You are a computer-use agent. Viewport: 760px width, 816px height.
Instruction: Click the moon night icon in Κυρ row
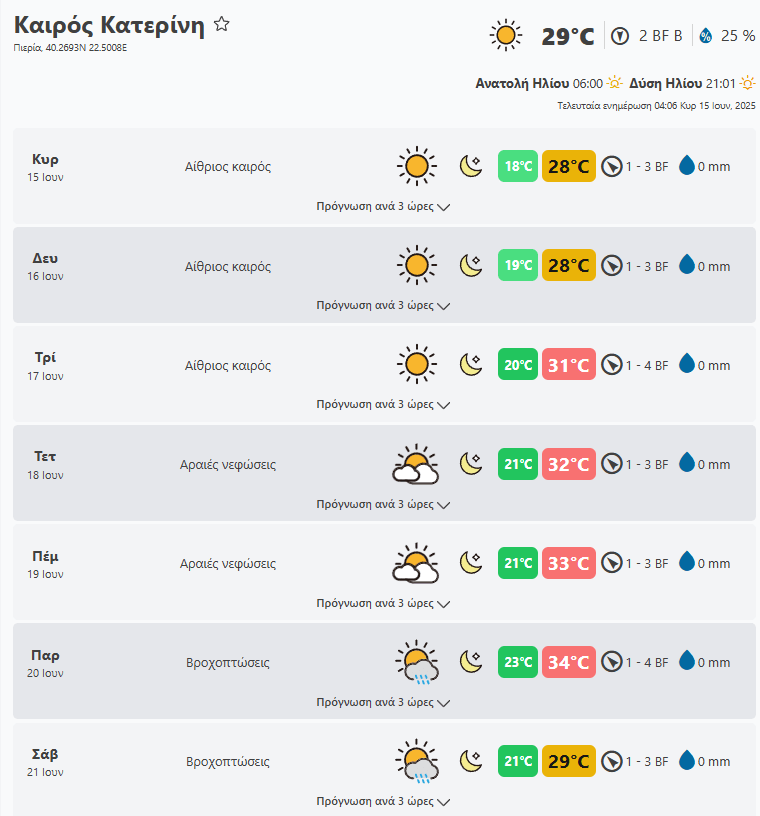click(x=471, y=166)
